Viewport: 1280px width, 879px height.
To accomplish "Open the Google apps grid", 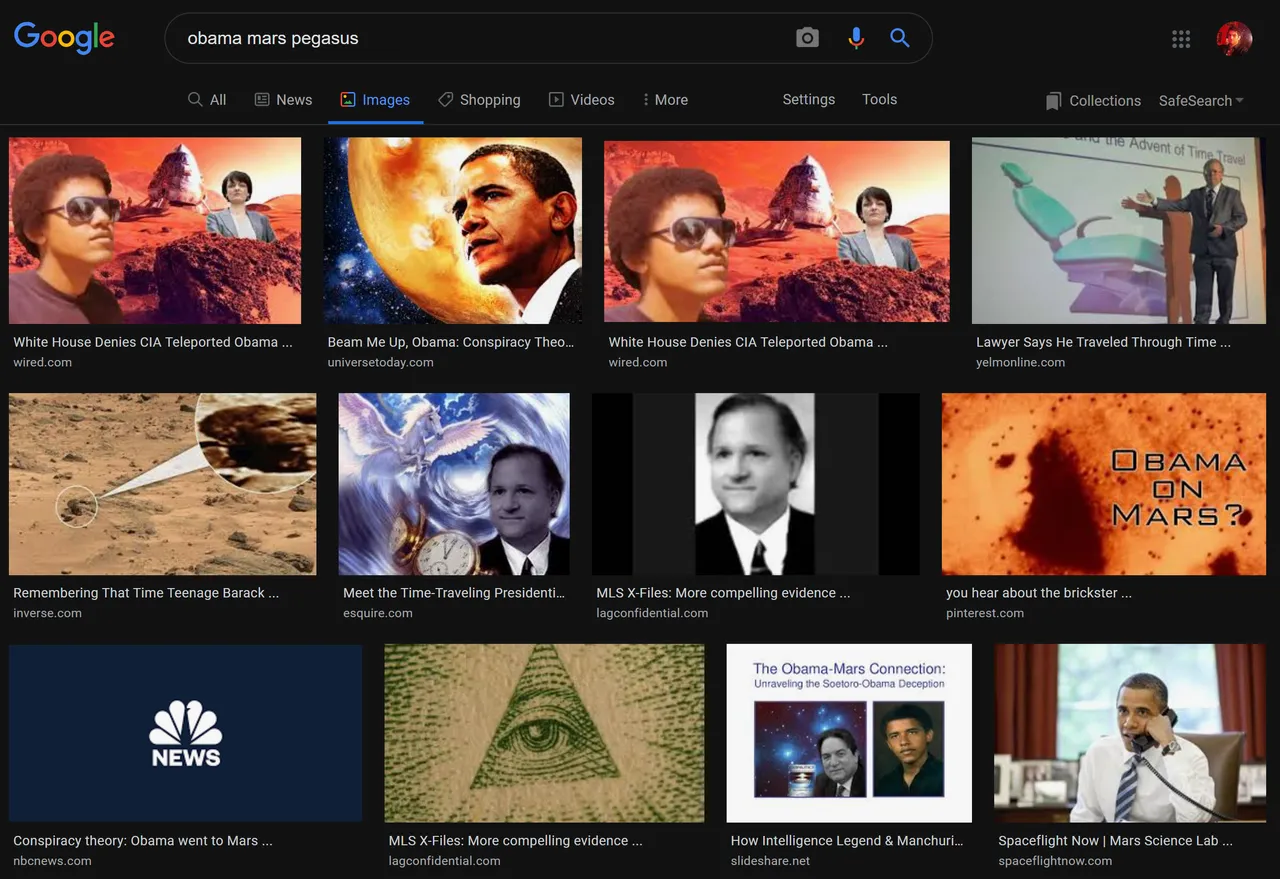I will [1181, 39].
